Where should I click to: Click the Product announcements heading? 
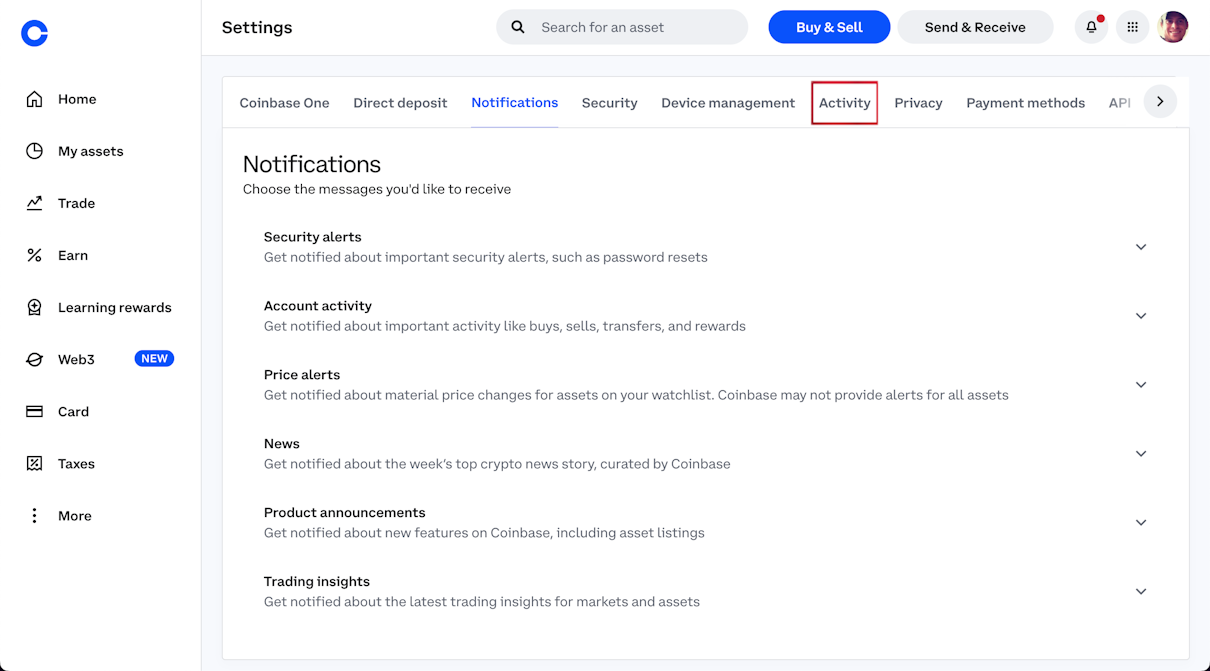pyautogui.click(x=344, y=513)
